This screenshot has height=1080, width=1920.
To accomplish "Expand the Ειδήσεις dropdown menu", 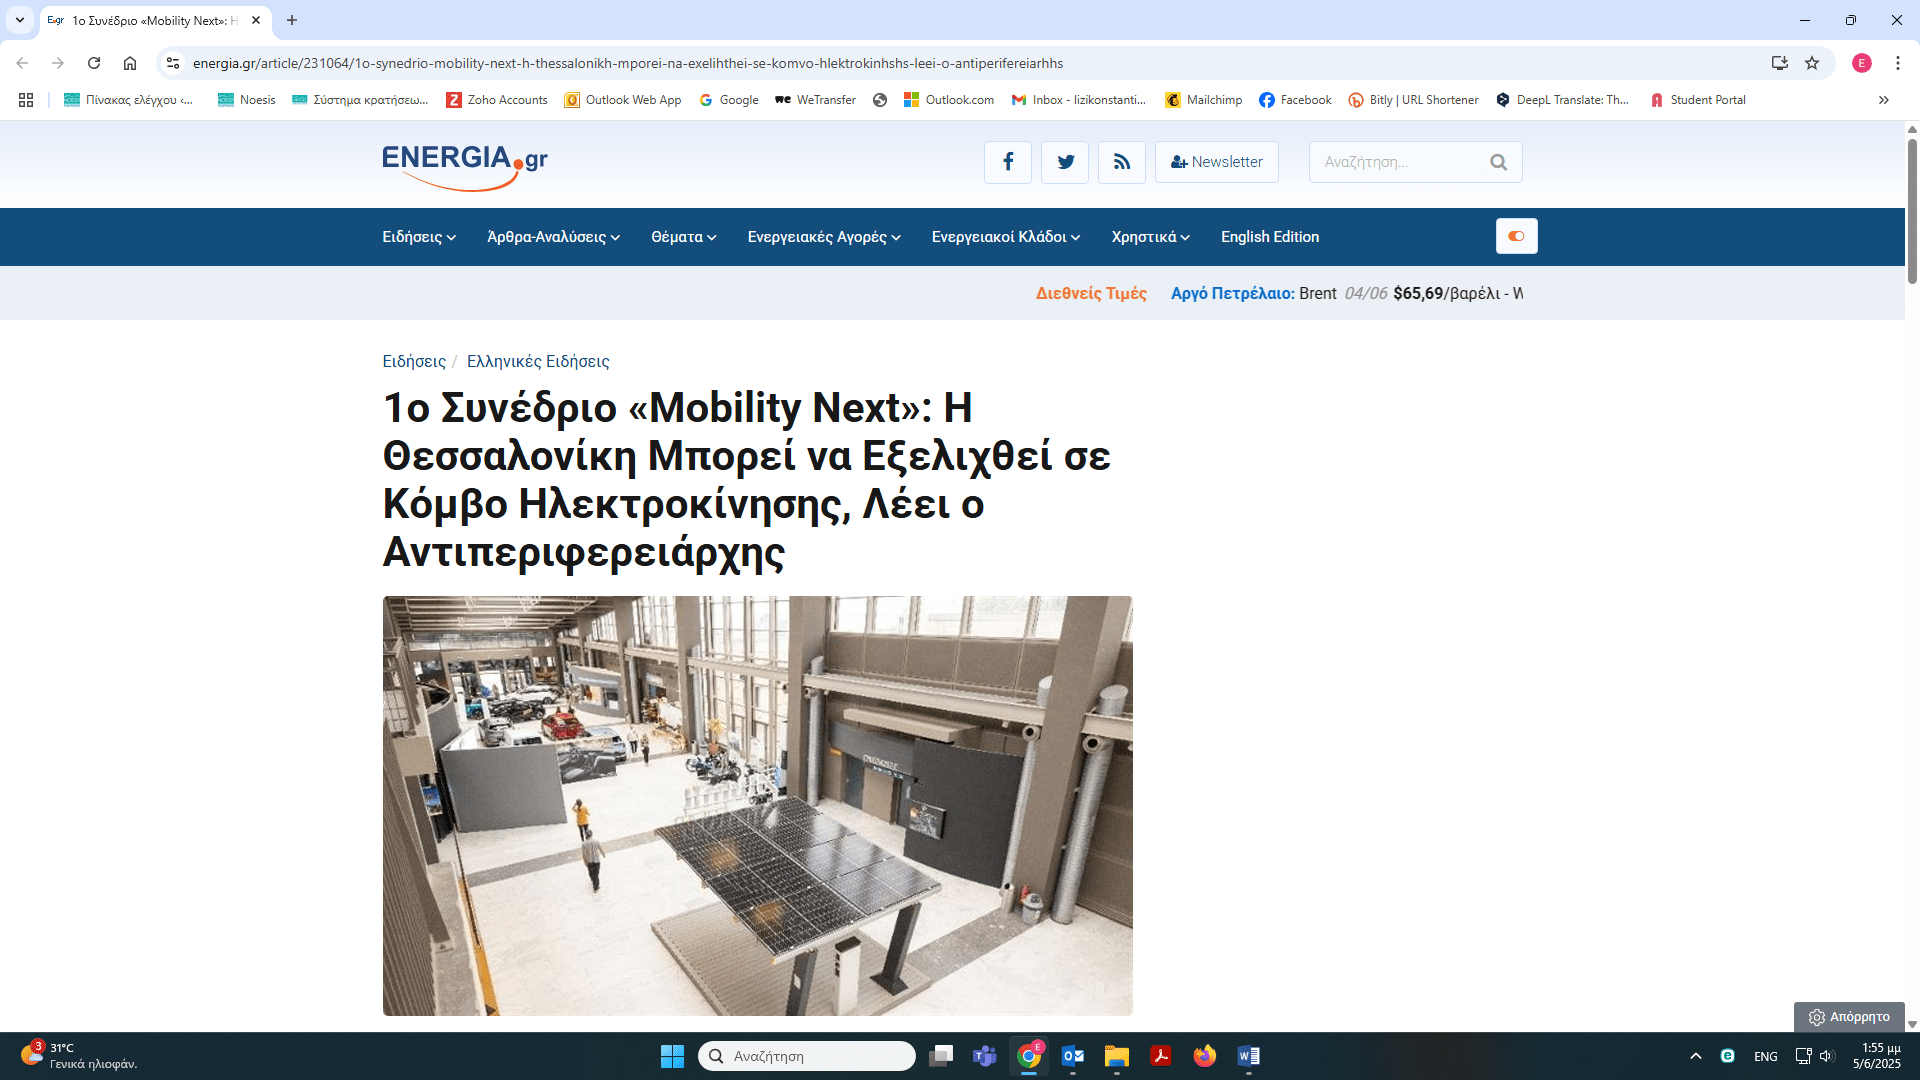I will [x=419, y=237].
